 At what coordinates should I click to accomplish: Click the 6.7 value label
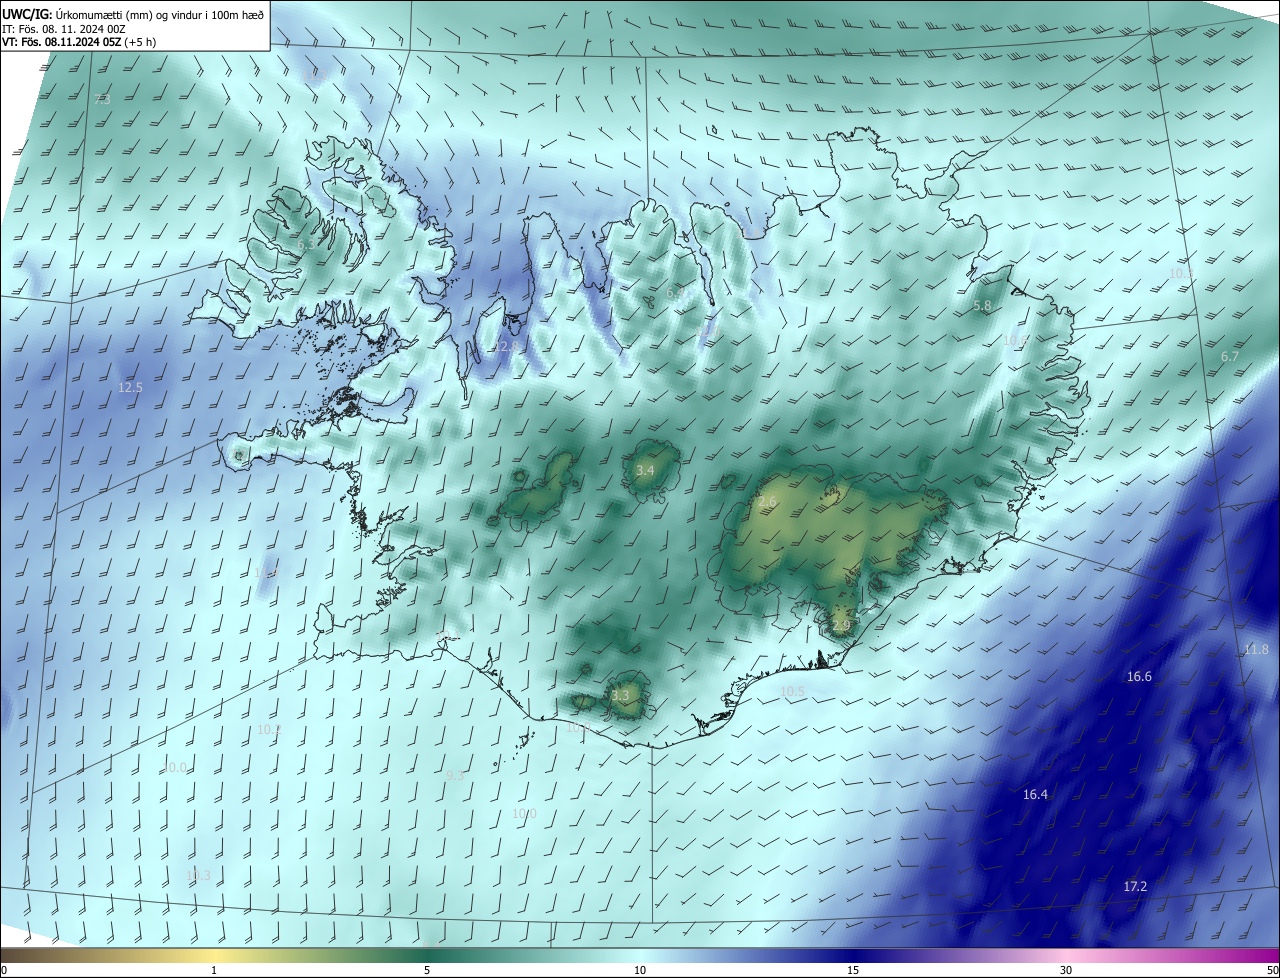click(x=1230, y=357)
